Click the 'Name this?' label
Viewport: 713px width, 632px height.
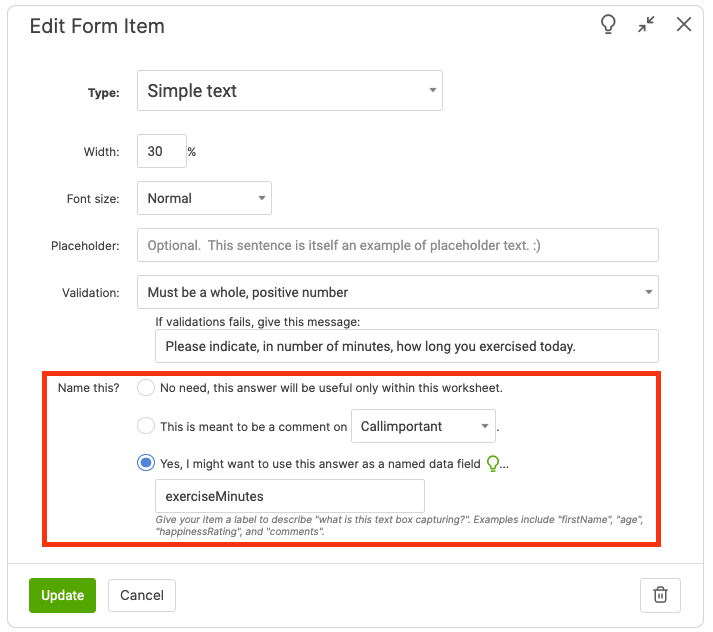coord(89,388)
